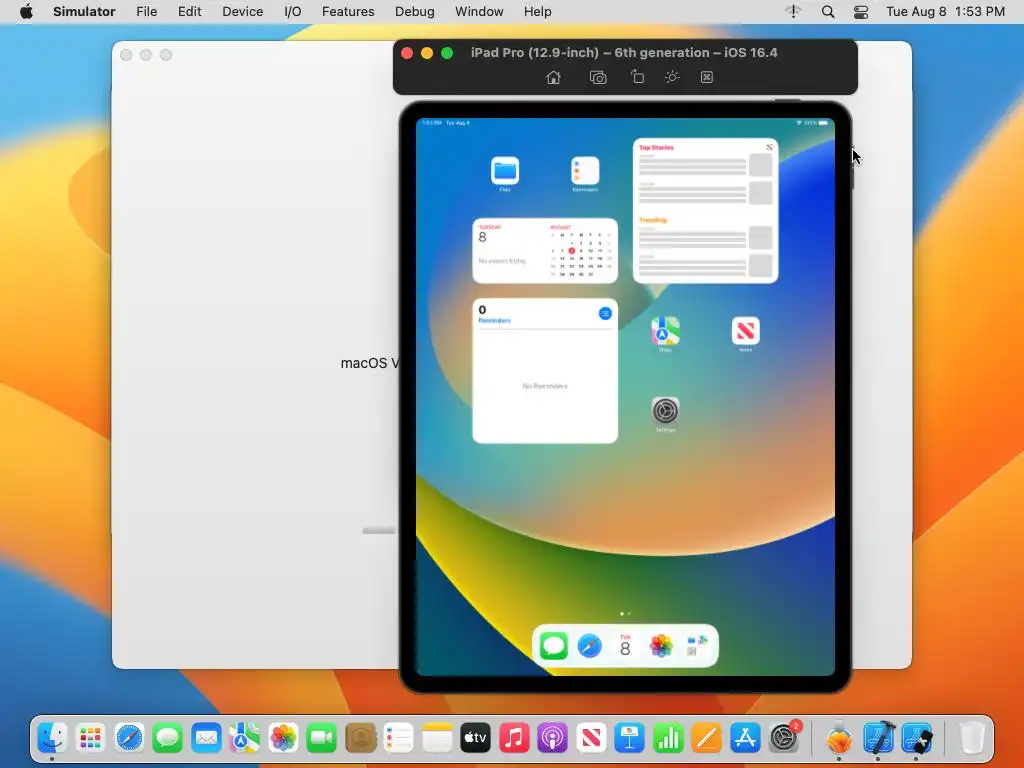Open FaceTime from the macOS Dock
This screenshot has width=1024, height=768.
[x=321, y=739]
